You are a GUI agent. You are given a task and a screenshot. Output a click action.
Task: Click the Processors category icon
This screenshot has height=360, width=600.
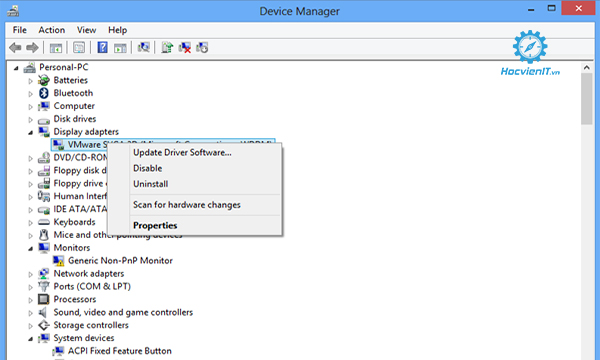pyautogui.click(x=44, y=299)
